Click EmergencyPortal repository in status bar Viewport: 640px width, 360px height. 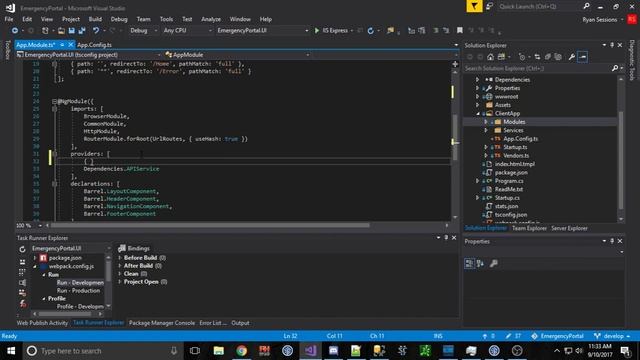click(557, 336)
